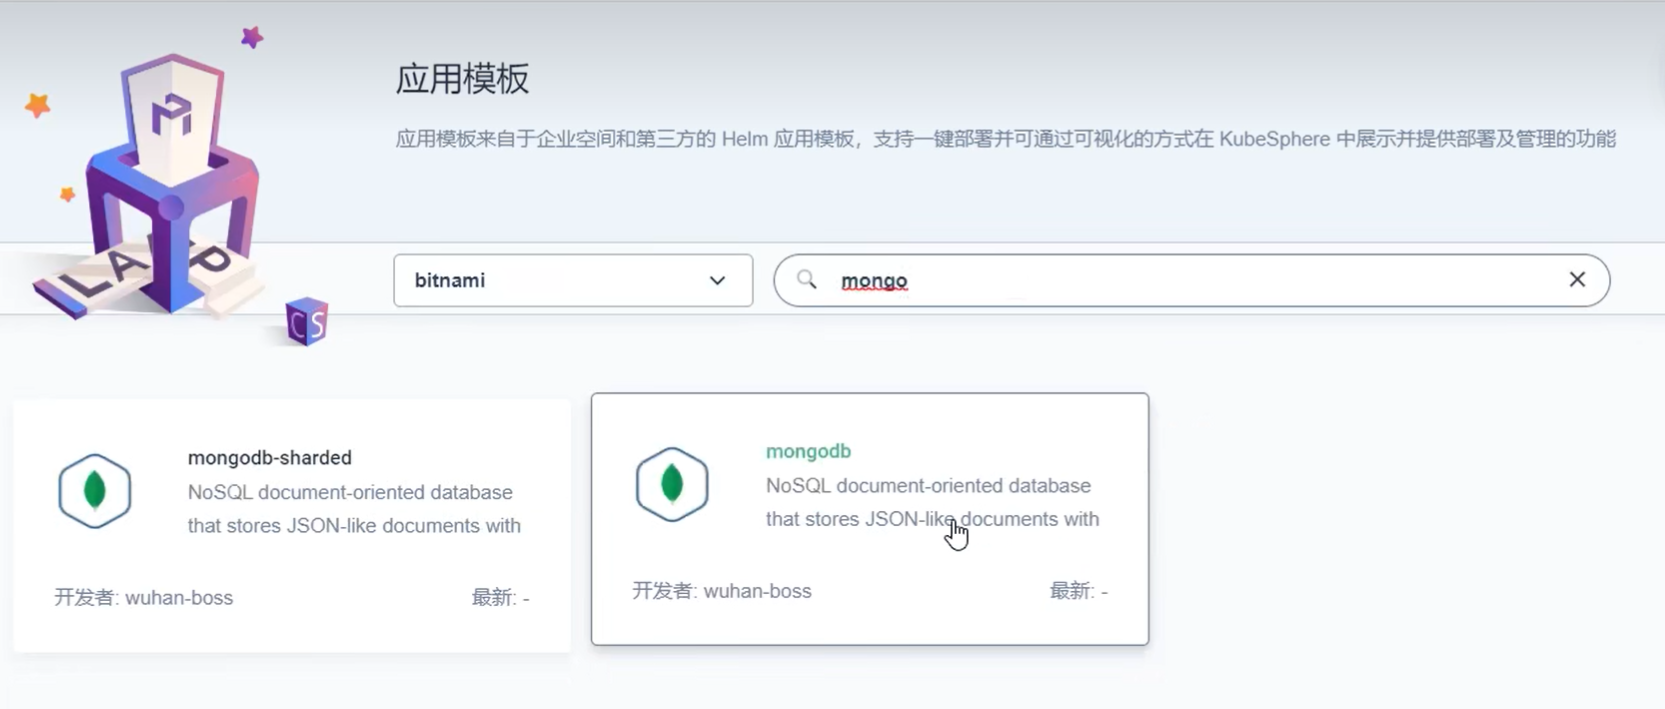Viewport: 1665px width, 709px height.
Task: Click developer wuhan-boss on mongodb-sharded card
Action: pyautogui.click(x=144, y=597)
